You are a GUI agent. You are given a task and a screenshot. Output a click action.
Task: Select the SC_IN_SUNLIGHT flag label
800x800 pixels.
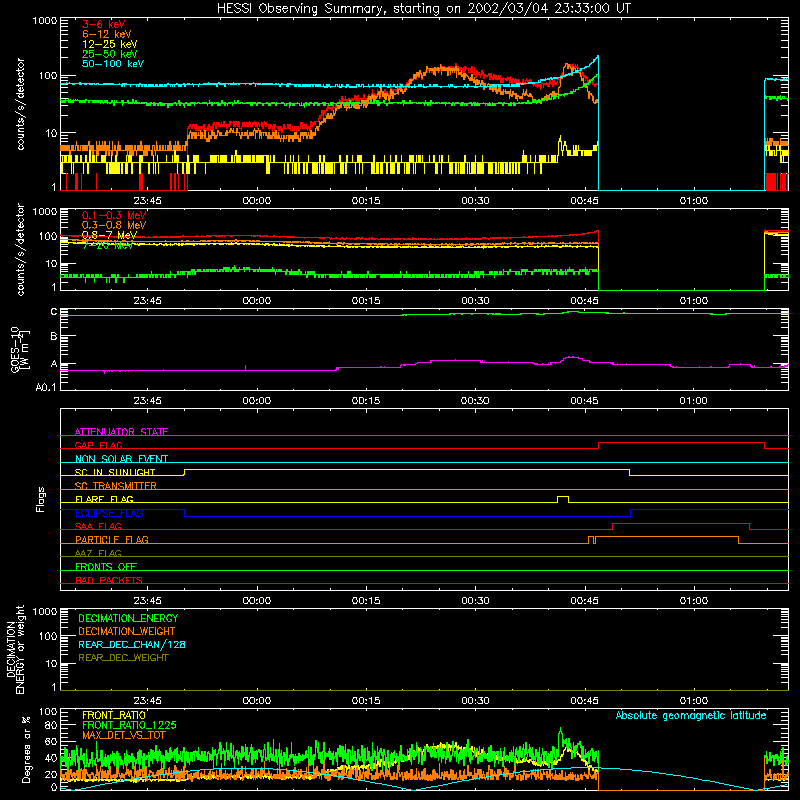pos(115,472)
